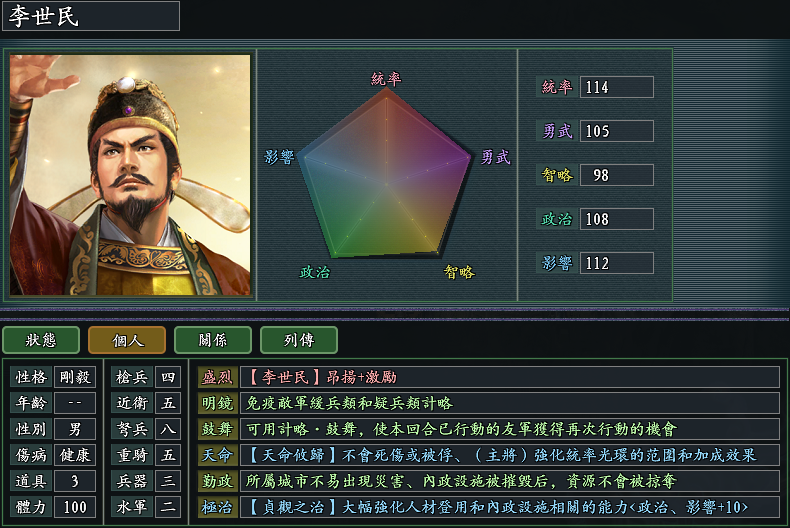Select the 極治 skill label
Image resolution: width=790 pixels, height=528 pixels.
coord(217,507)
